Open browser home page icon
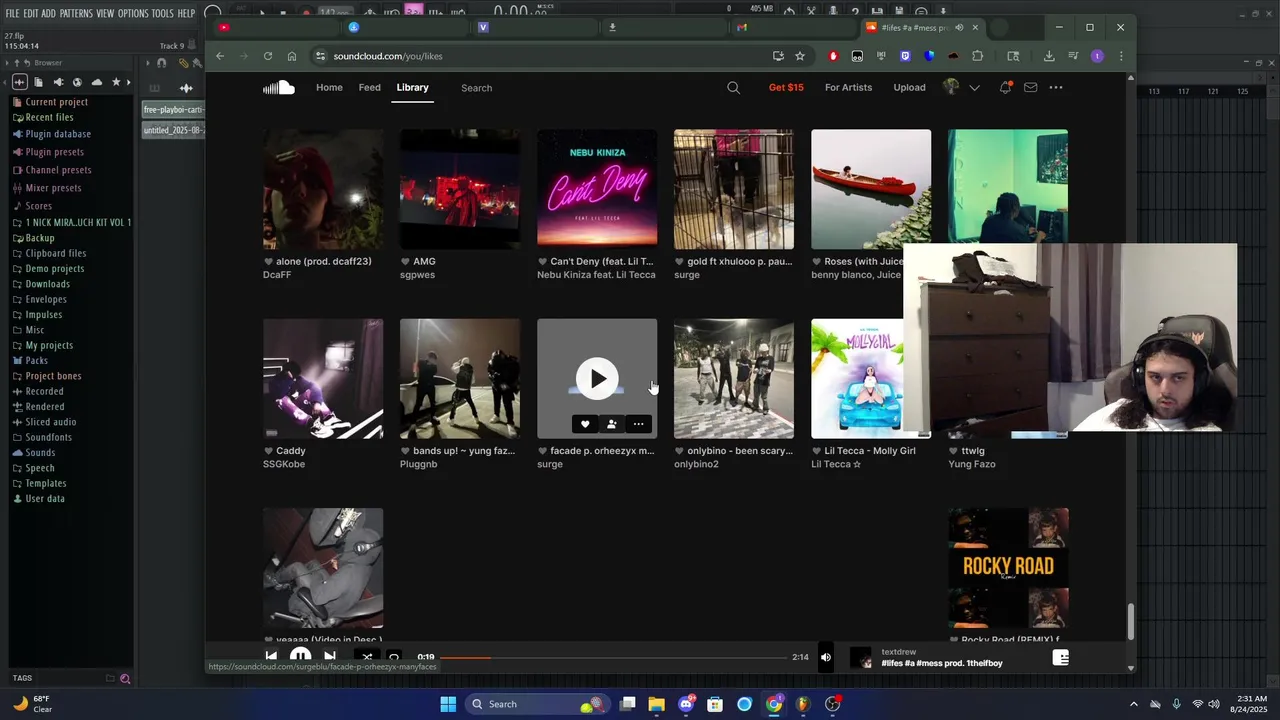The width and height of the screenshot is (1280, 720). click(x=292, y=56)
